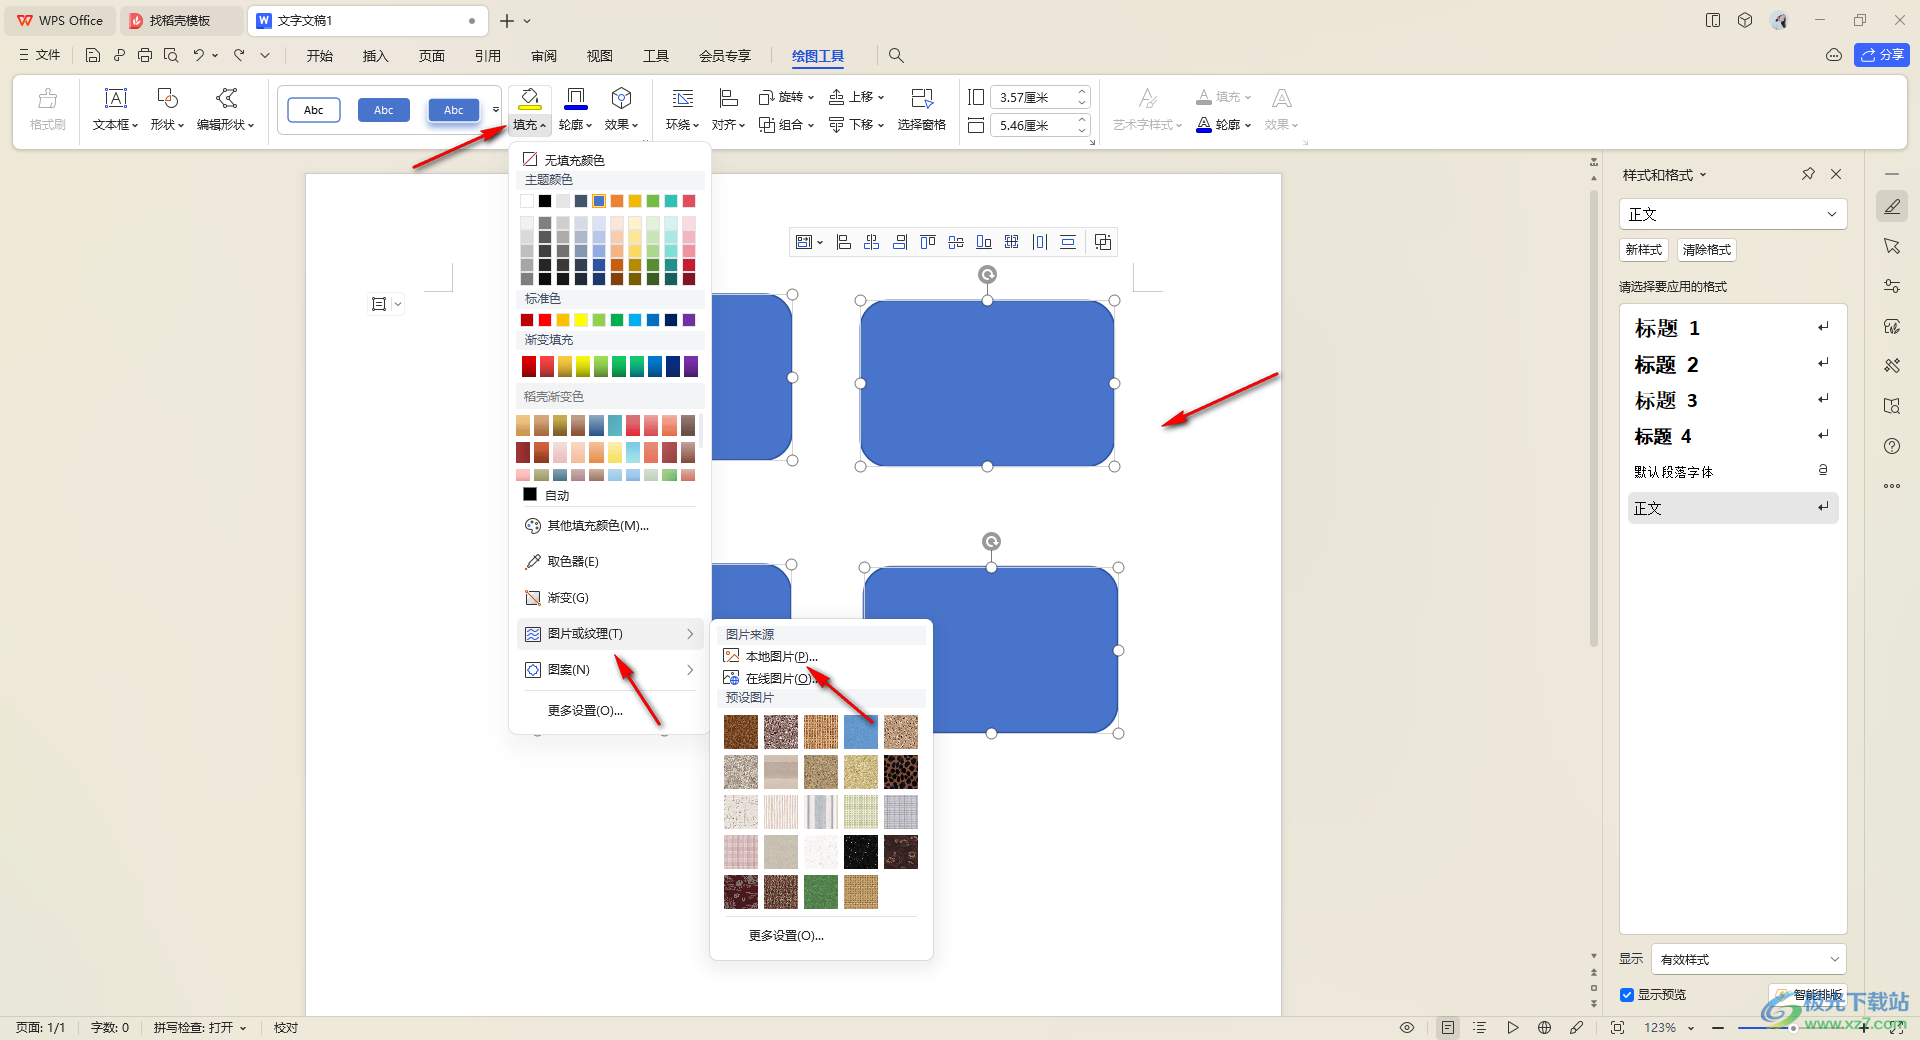Expand Picture or Texture submenu
The height and width of the screenshot is (1040, 1920).
(610, 634)
